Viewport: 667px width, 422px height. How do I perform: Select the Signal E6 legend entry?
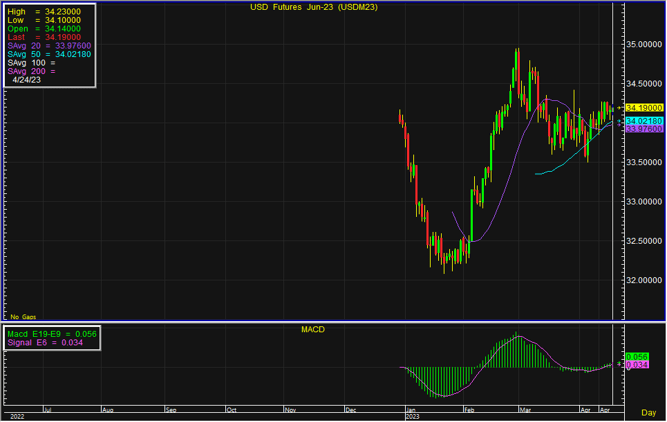pyautogui.click(x=42, y=343)
